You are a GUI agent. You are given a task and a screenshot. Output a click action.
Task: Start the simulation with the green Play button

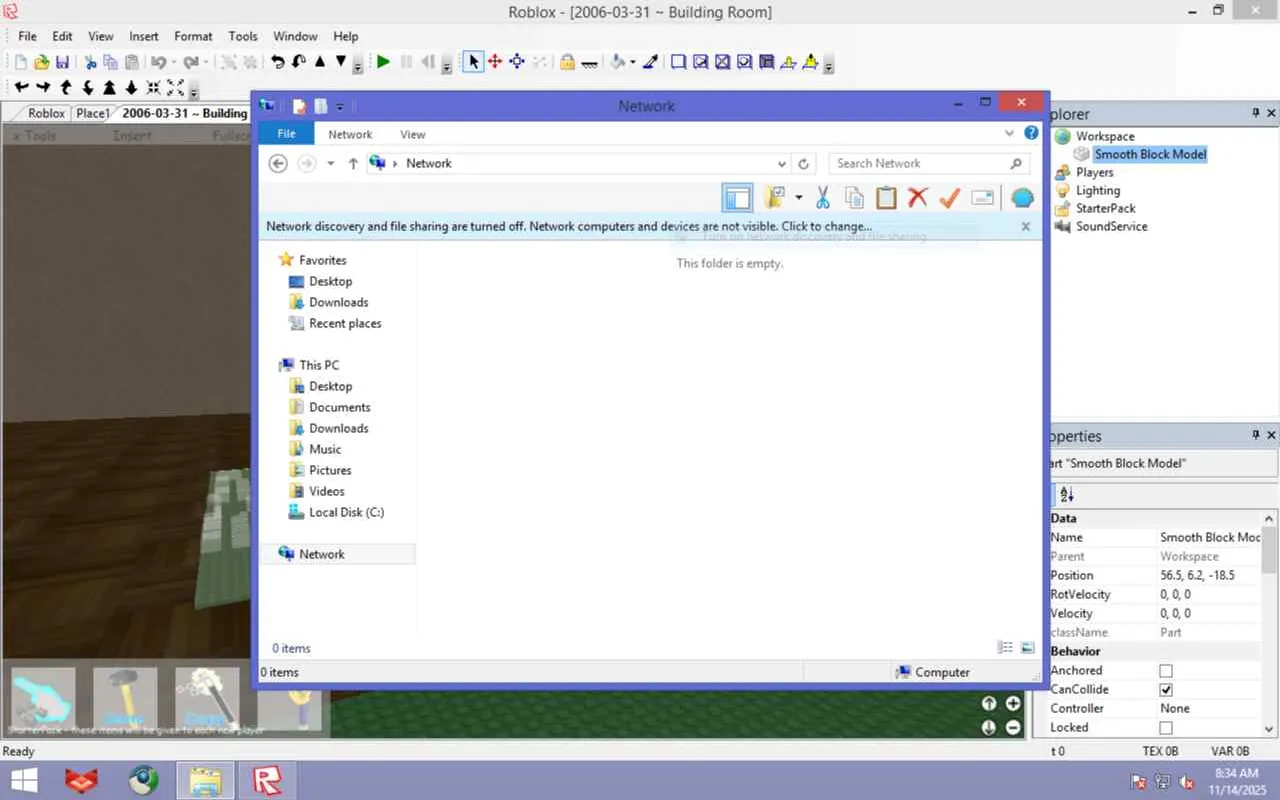point(383,62)
